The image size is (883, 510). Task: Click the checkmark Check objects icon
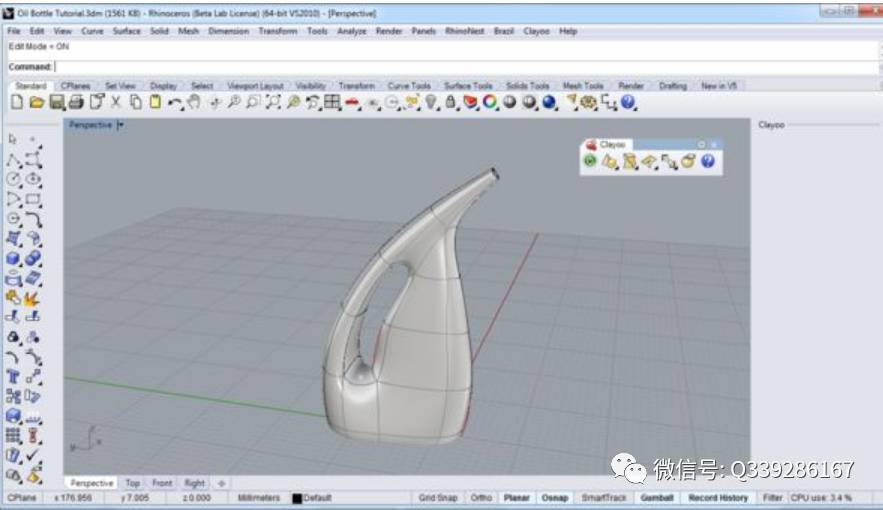coord(33,454)
